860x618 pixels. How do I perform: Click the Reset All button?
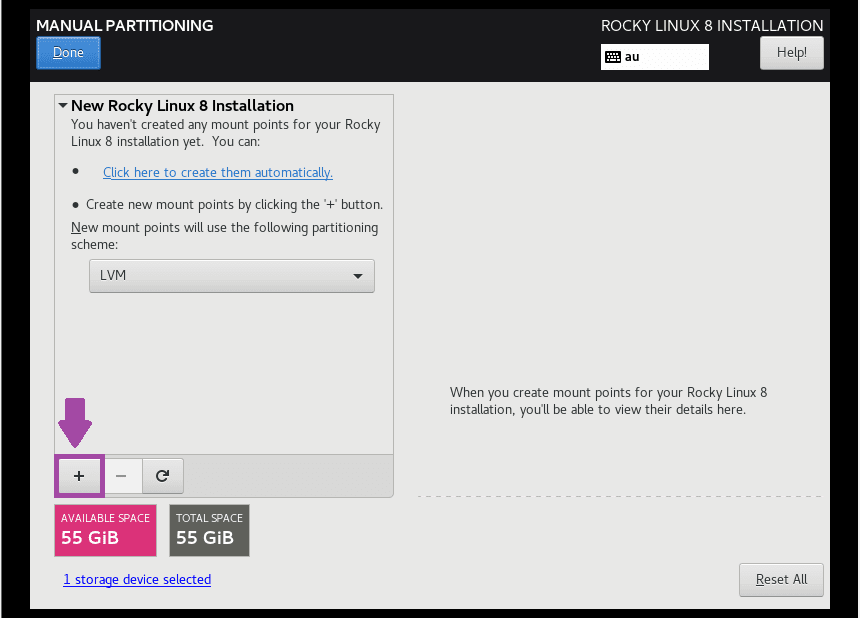(781, 580)
